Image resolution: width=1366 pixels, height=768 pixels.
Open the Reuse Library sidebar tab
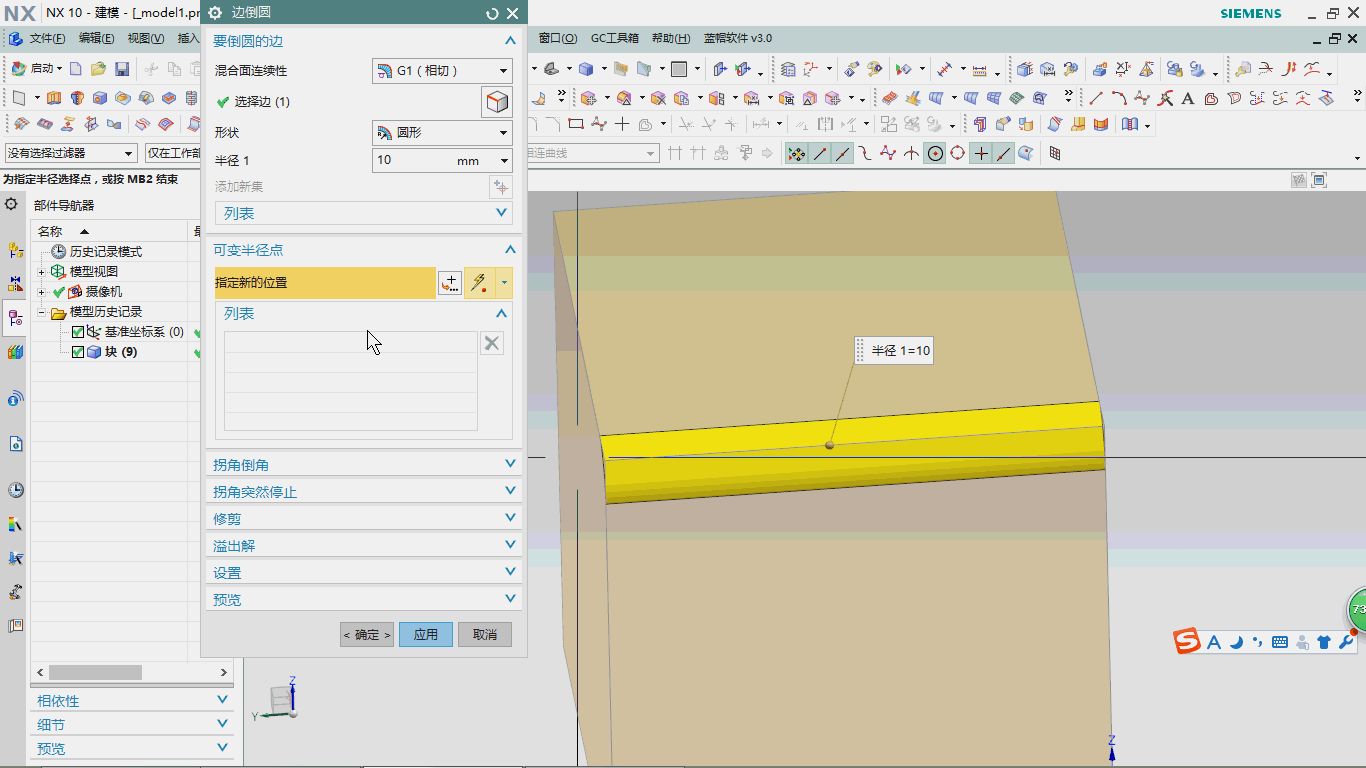coord(15,352)
